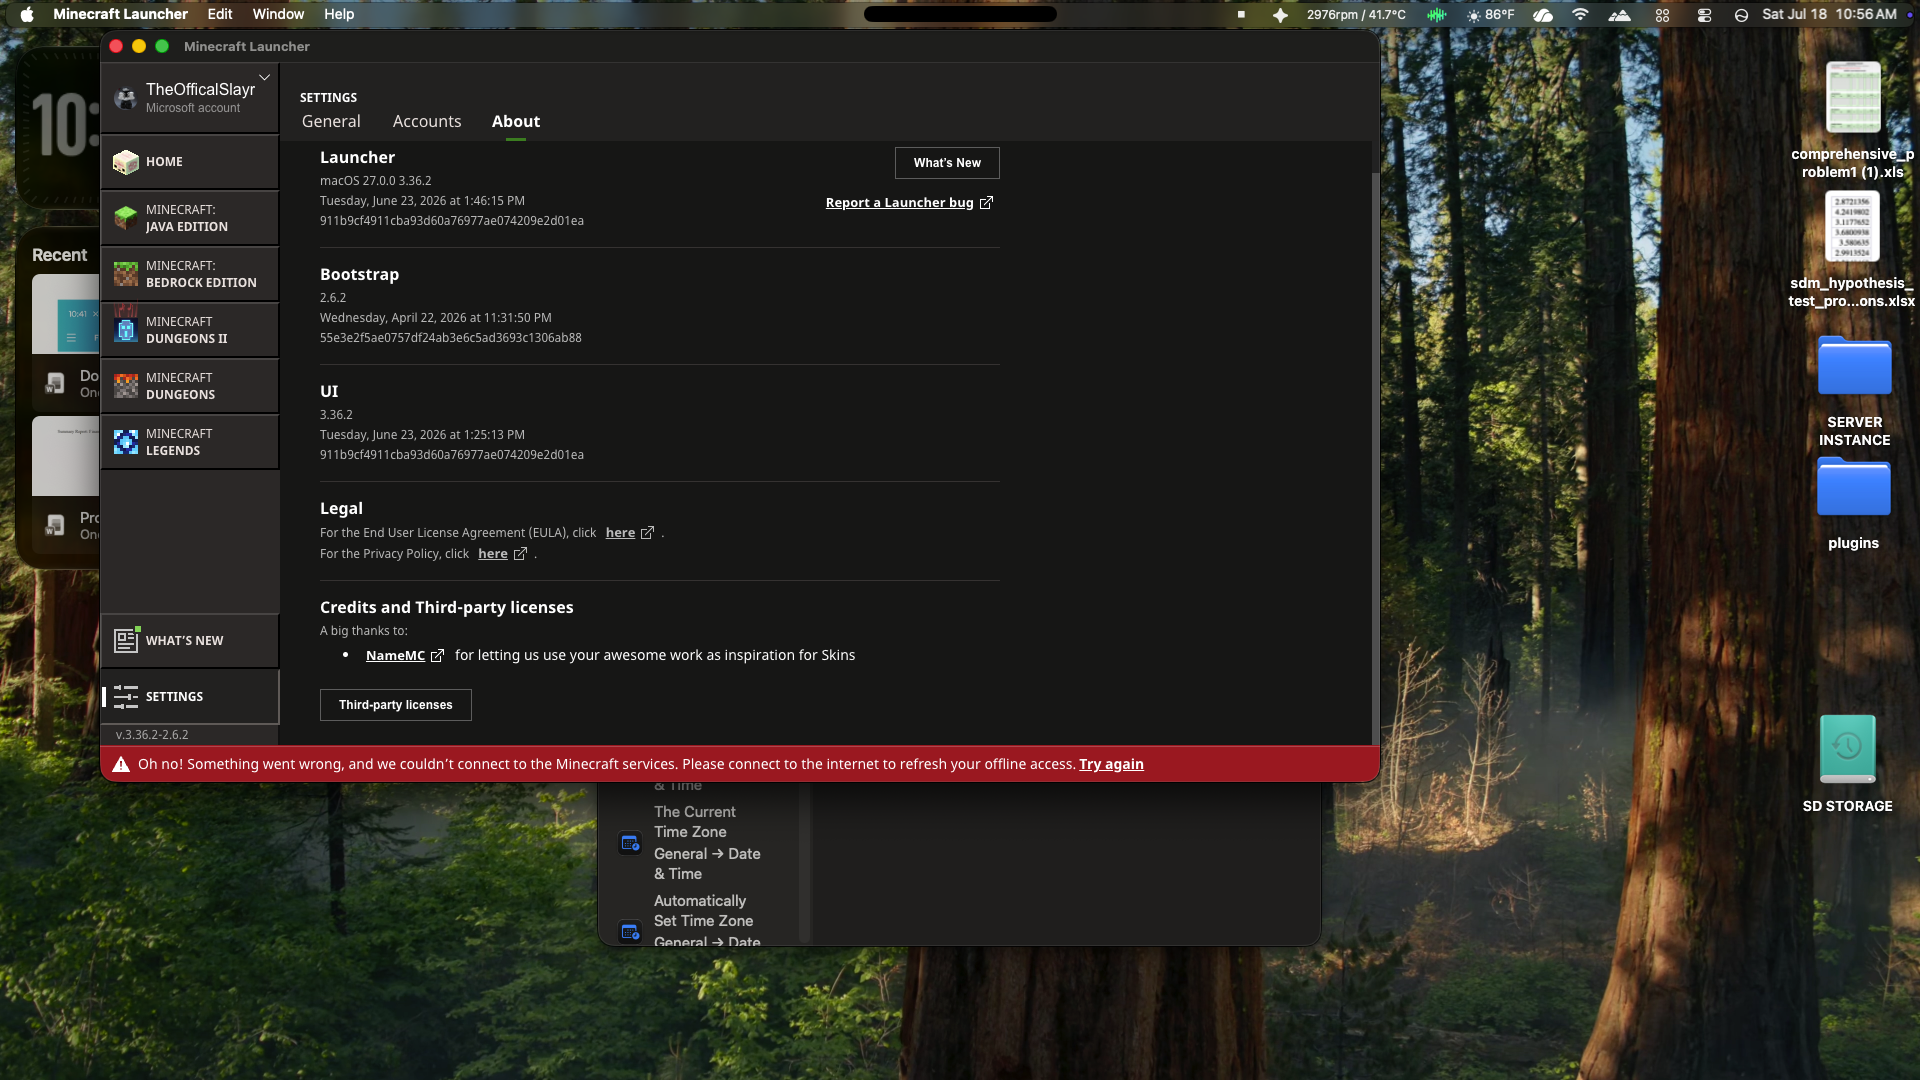Click the What's New button in Launcher section
The width and height of the screenshot is (1920, 1080).
click(x=947, y=163)
